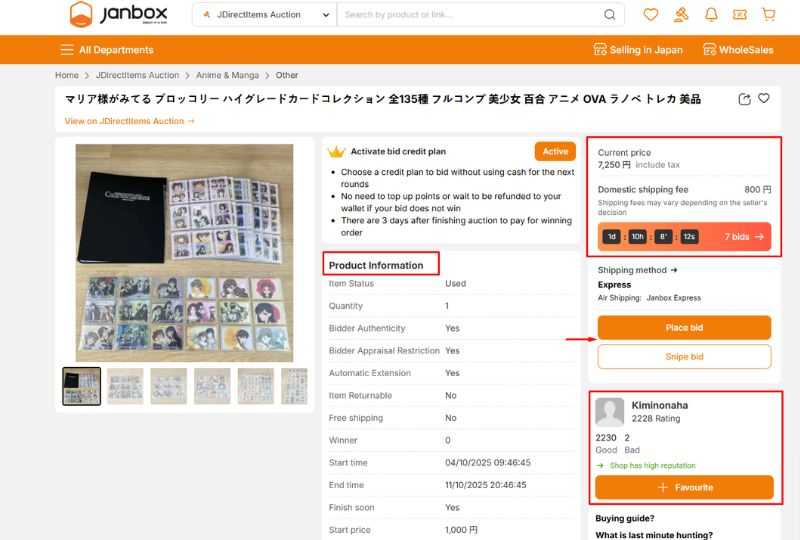800x540 pixels.
Task: Open WholeSales section
Action: pyautogui.click(x=738, y=50)
